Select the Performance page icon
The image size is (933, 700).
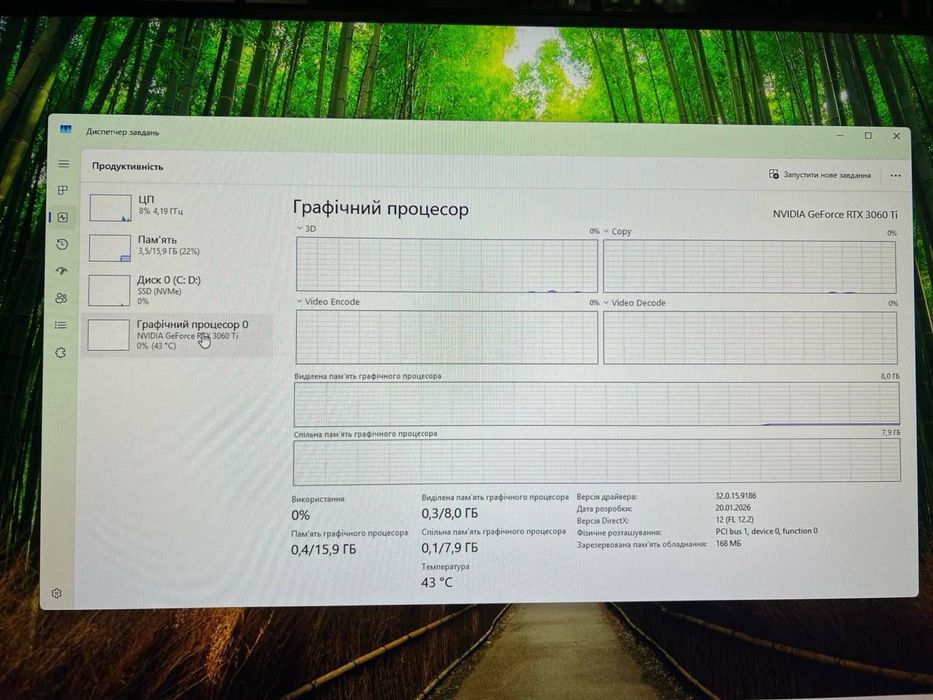62,217
